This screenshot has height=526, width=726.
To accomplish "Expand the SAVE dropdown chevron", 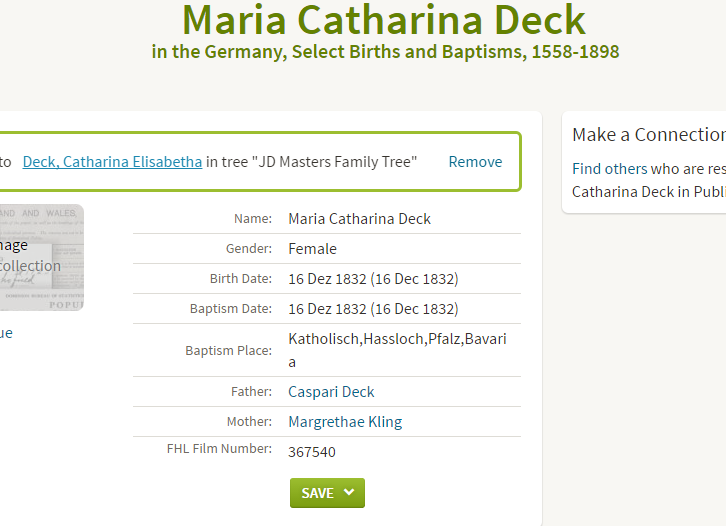I will coord(350,493).
